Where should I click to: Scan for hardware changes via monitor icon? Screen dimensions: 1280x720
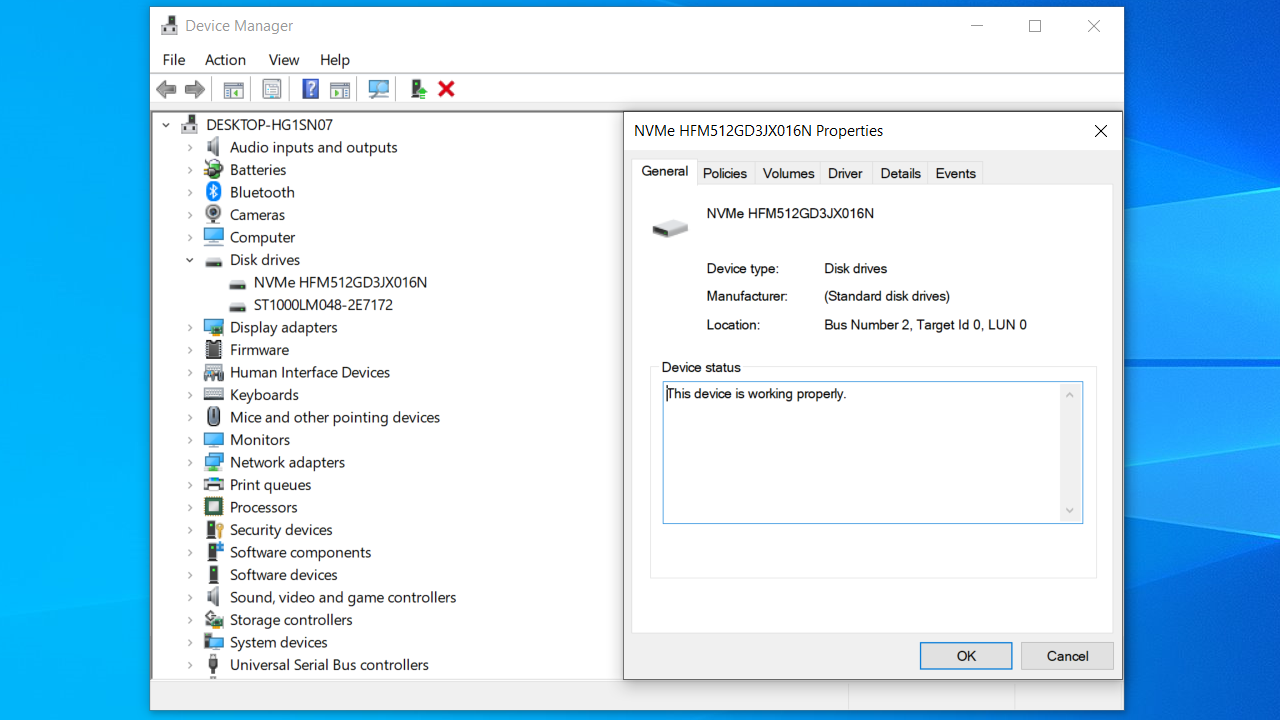379,89
